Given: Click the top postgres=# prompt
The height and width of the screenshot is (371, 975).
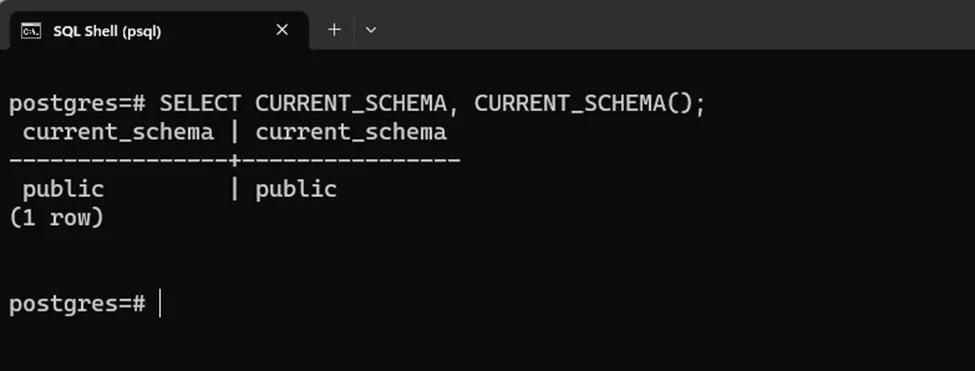Looking at the screenshot, I should tap(77, 104).
